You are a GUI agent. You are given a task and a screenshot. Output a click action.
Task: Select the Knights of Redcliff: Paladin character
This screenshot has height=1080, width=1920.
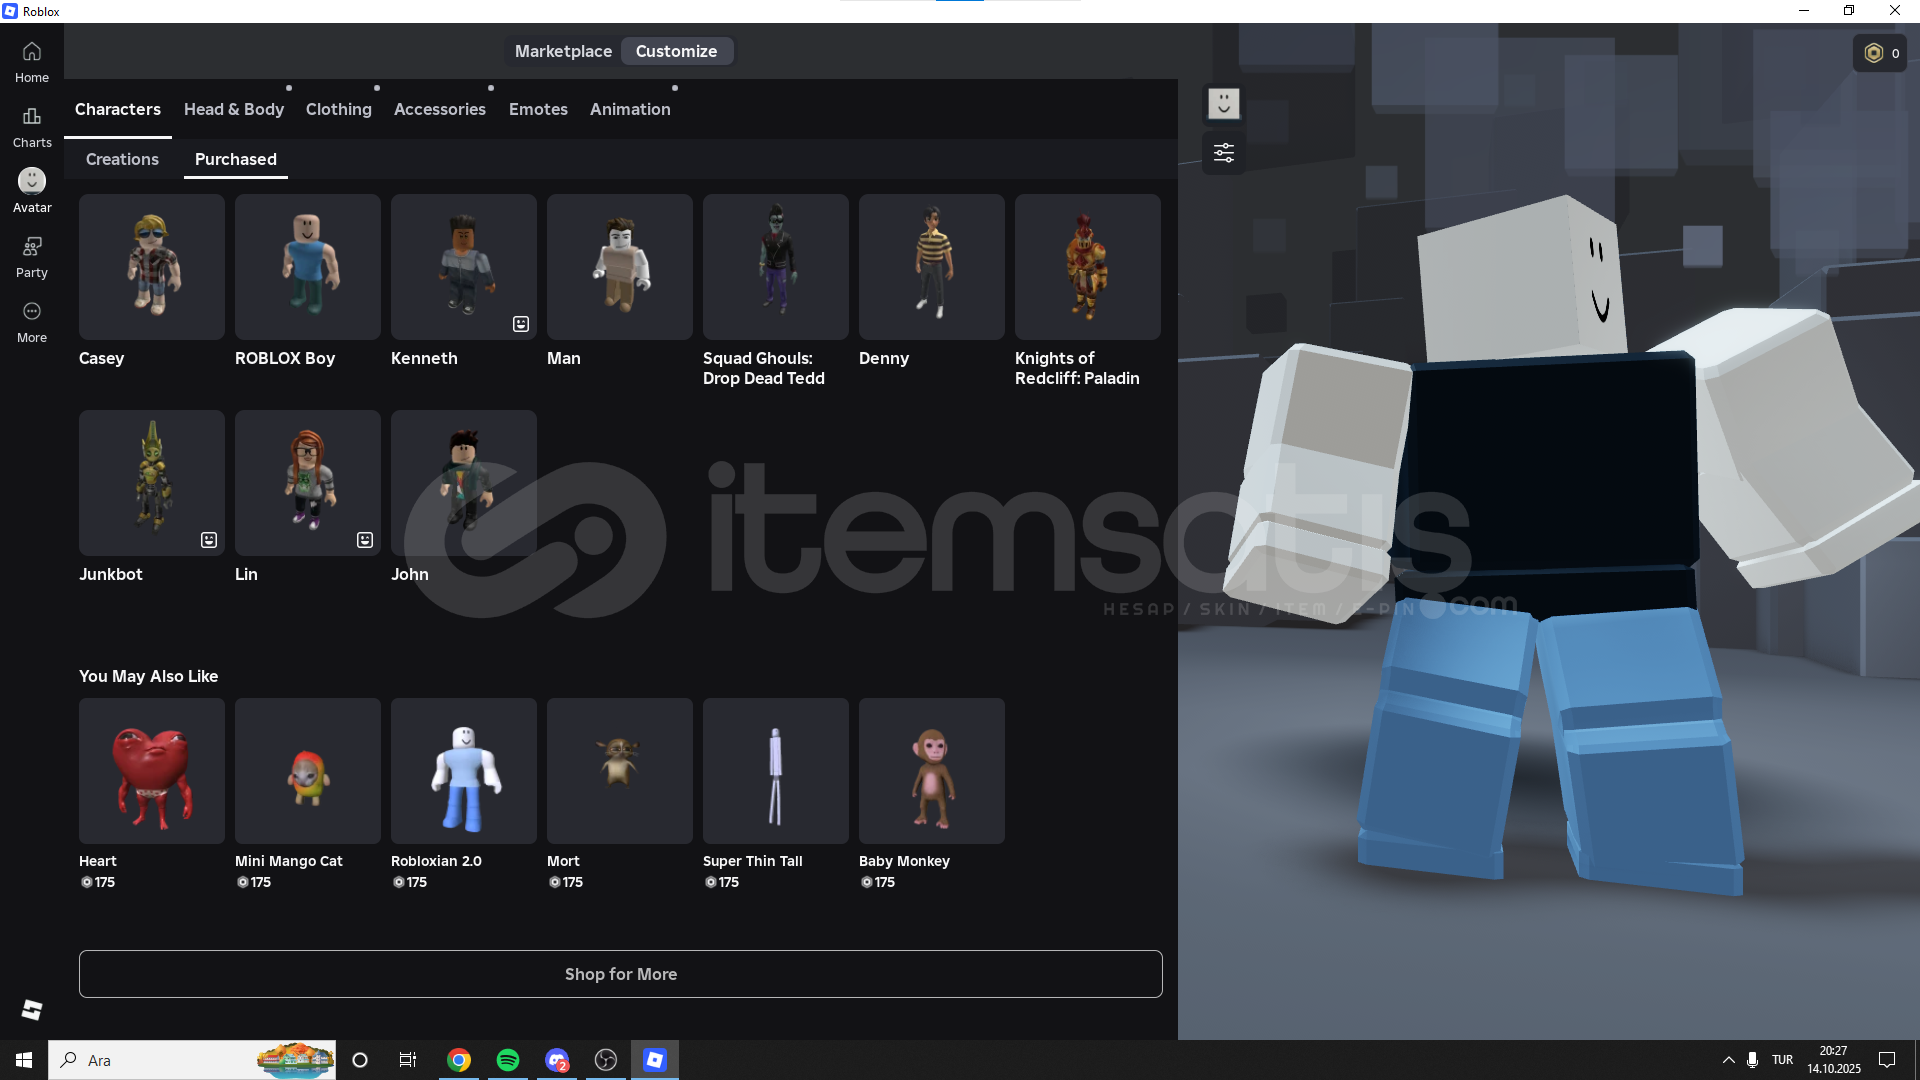click(x=1087, y=267)
